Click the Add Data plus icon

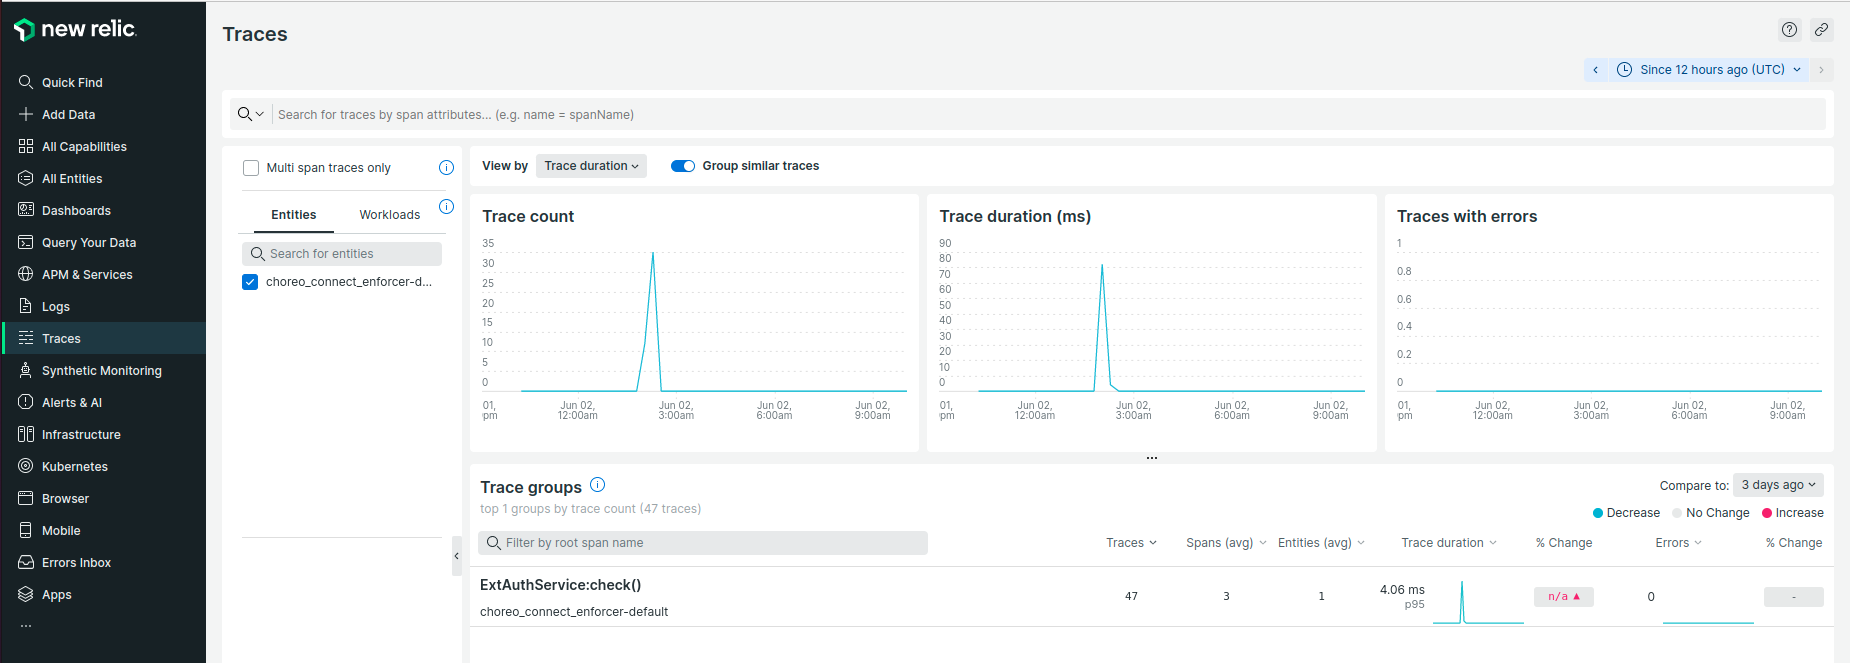(x=26, y=114)
